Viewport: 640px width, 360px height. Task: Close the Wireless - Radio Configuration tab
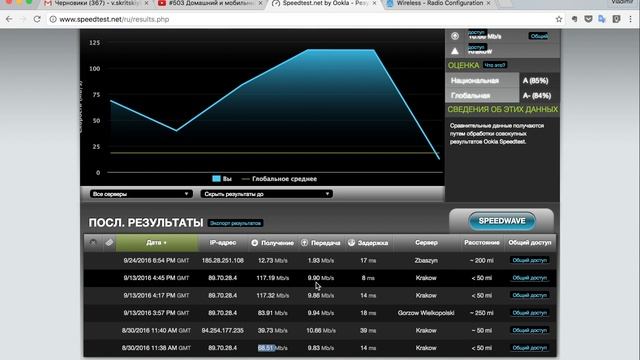coord(489,3)
